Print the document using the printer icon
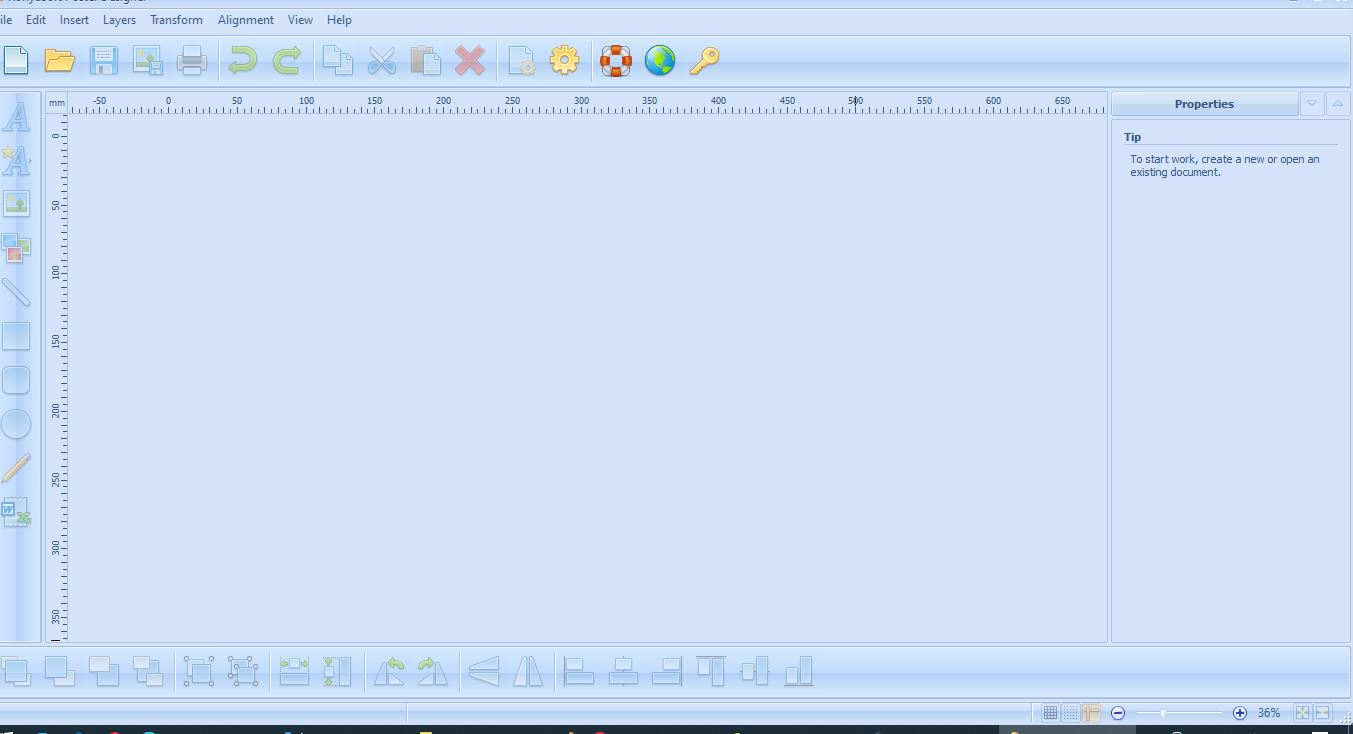Image resolution: width=1353 pixels, height=734 pixels. [191, 60]
